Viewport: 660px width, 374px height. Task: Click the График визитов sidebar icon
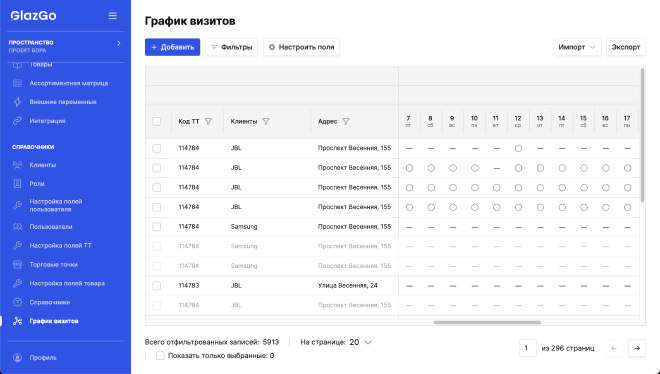[x=17, y=321]
